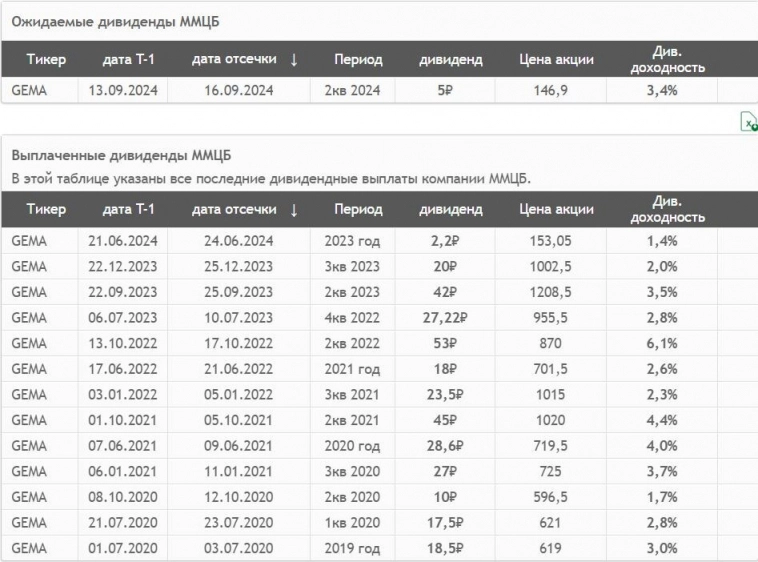Screen dimensions: 758x562
Task: Click sort arrow in expected dividends table header
Action: [x=294, y=60]
